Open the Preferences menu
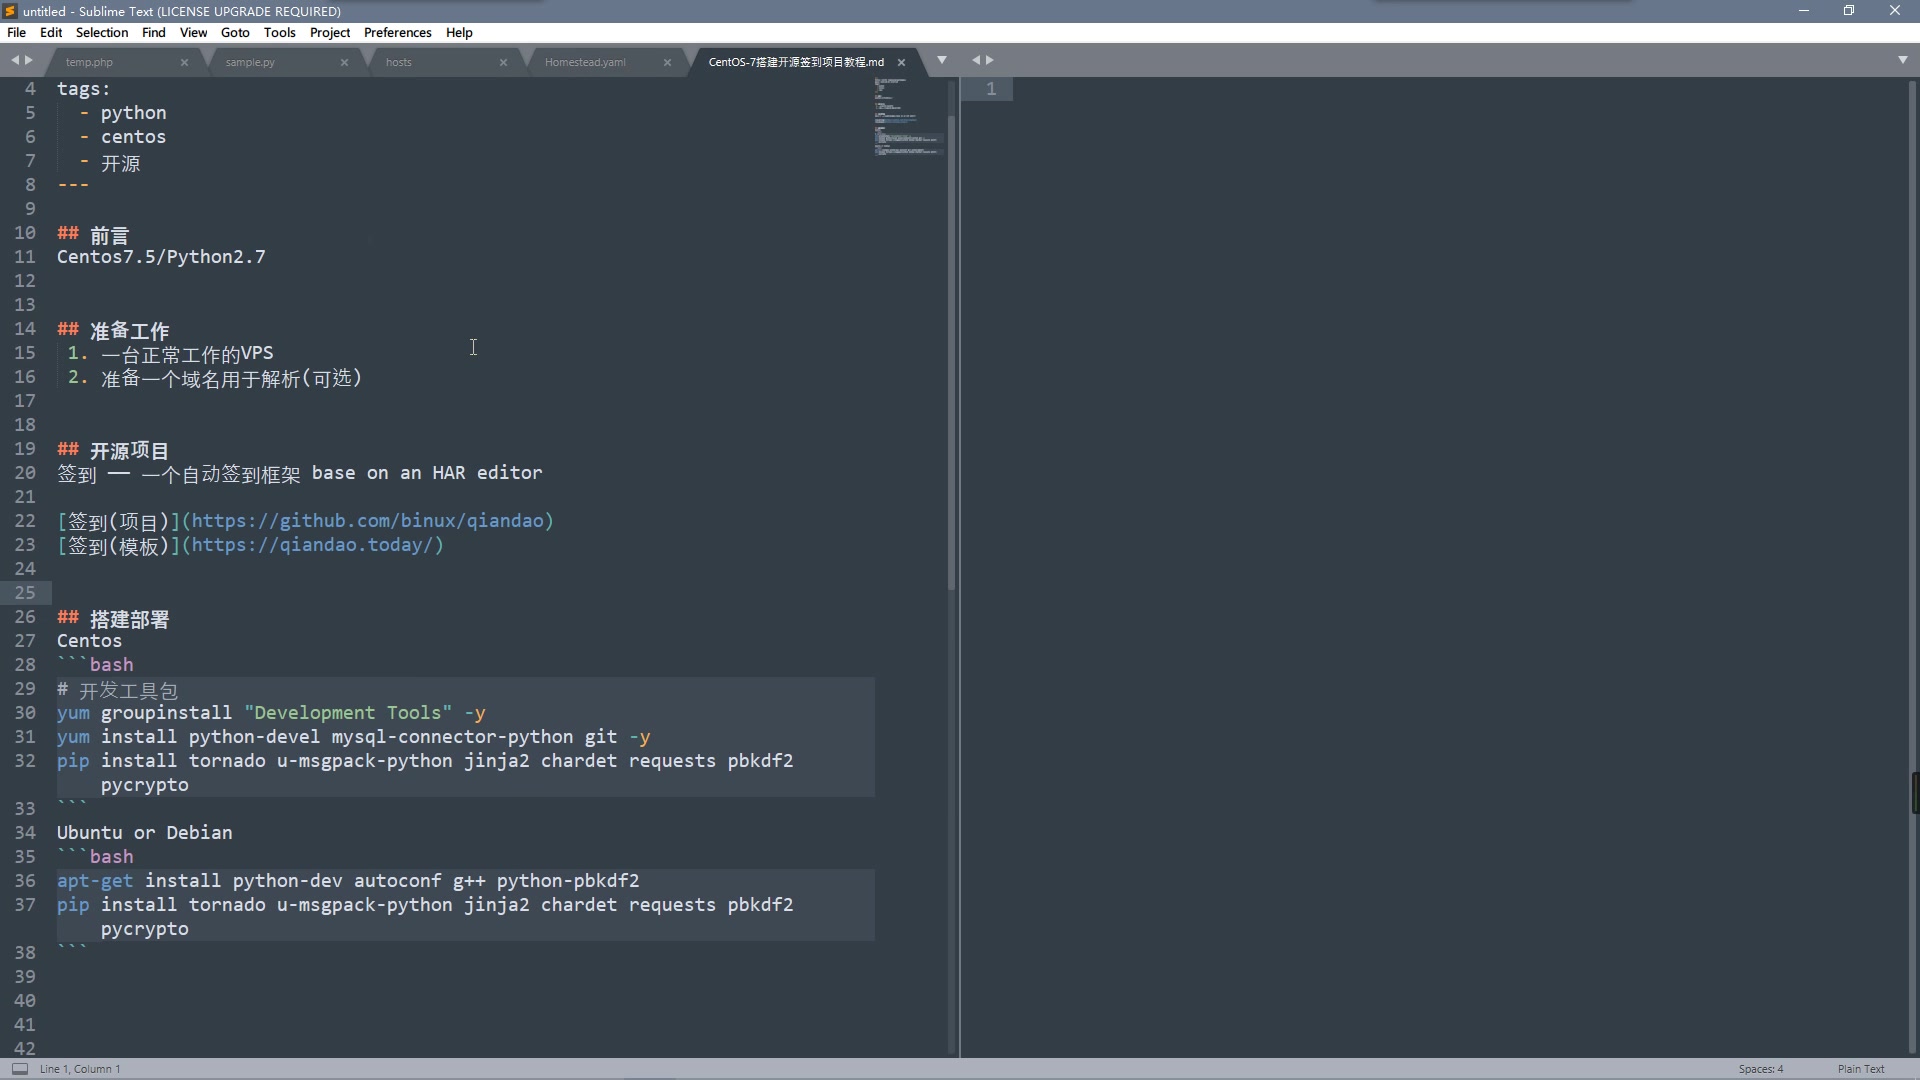 (x=398, y=32)
